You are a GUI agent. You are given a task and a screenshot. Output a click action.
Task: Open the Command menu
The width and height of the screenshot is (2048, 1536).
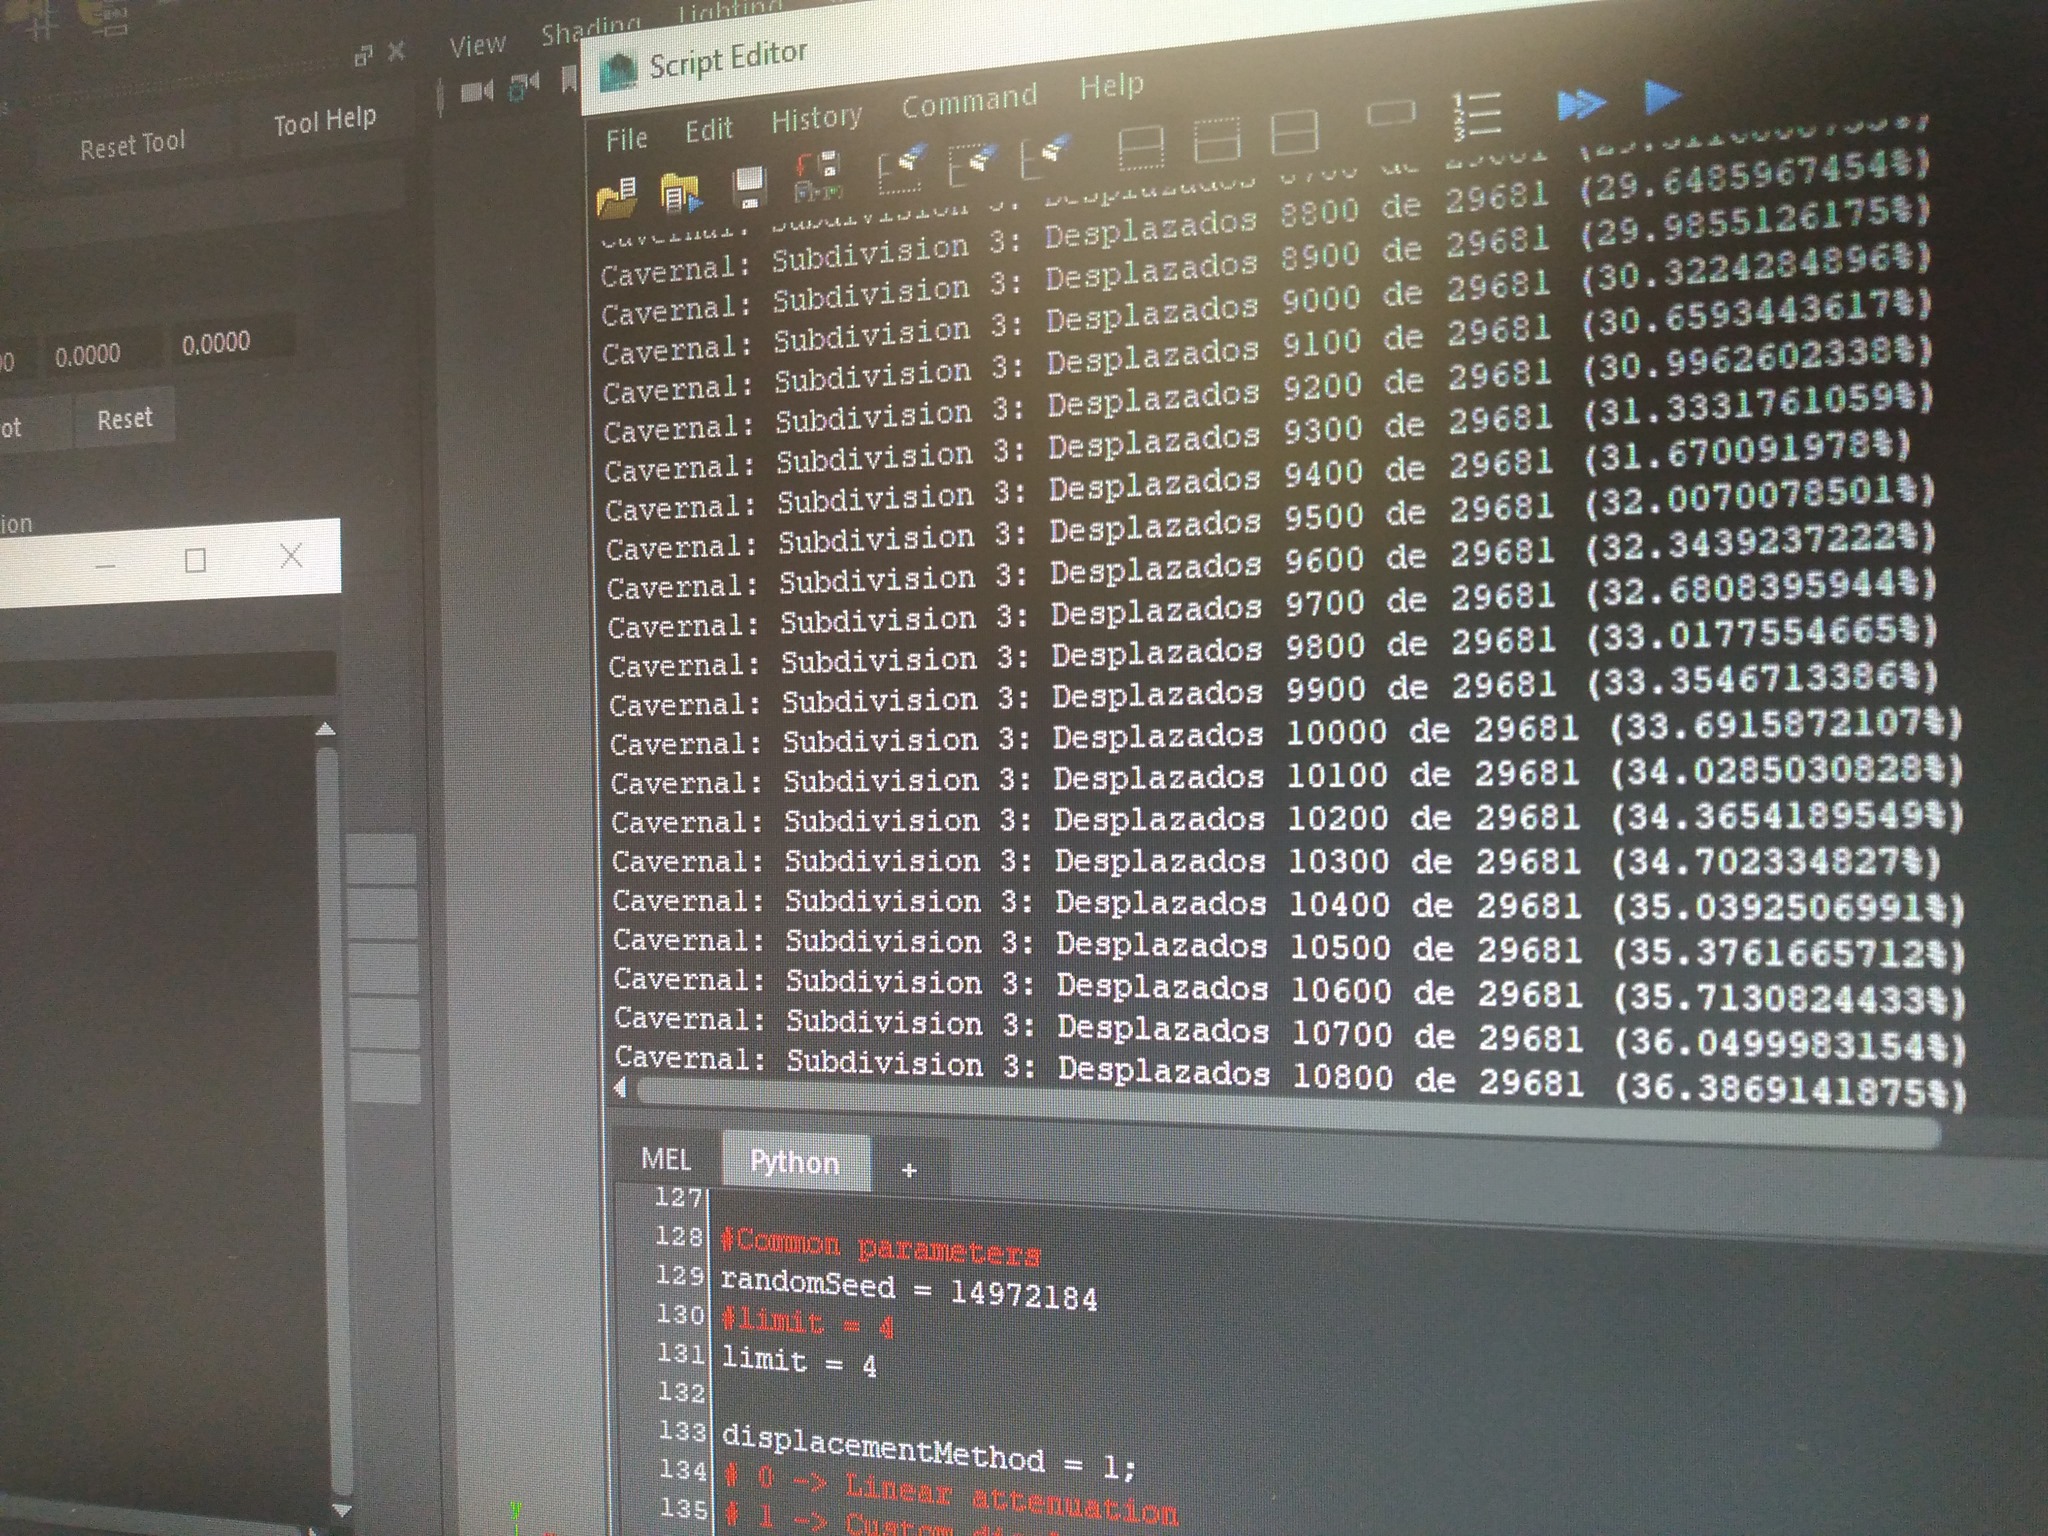click(969, 100)
